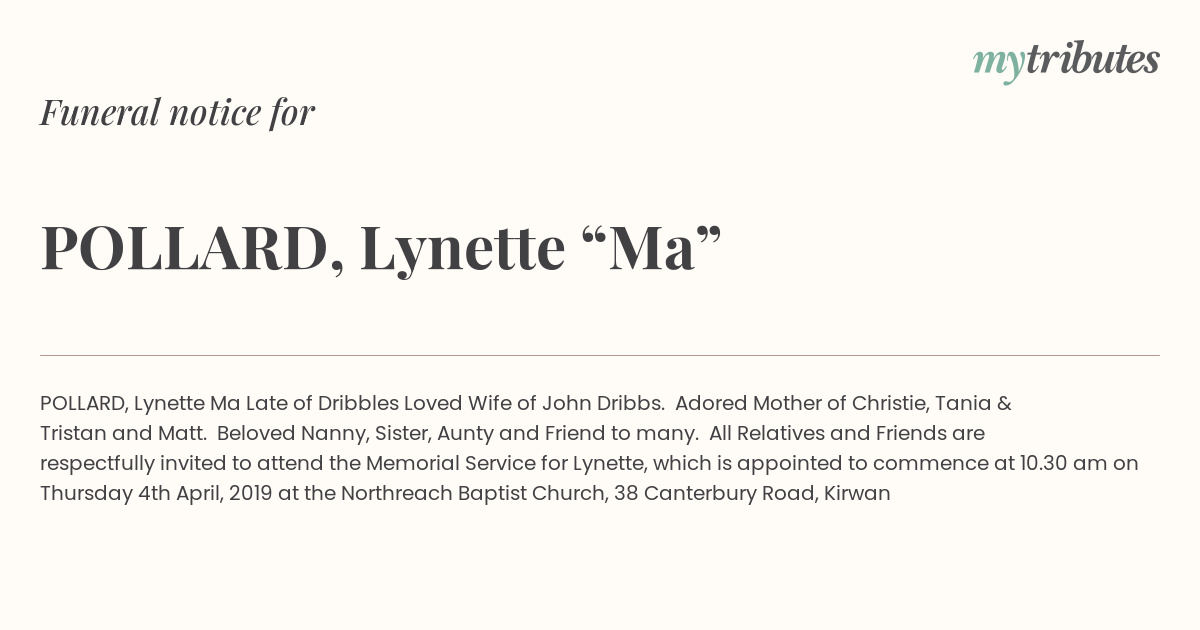Click the mytributes logo
Screen dimensions: 1200x630
pos(1066,61)
